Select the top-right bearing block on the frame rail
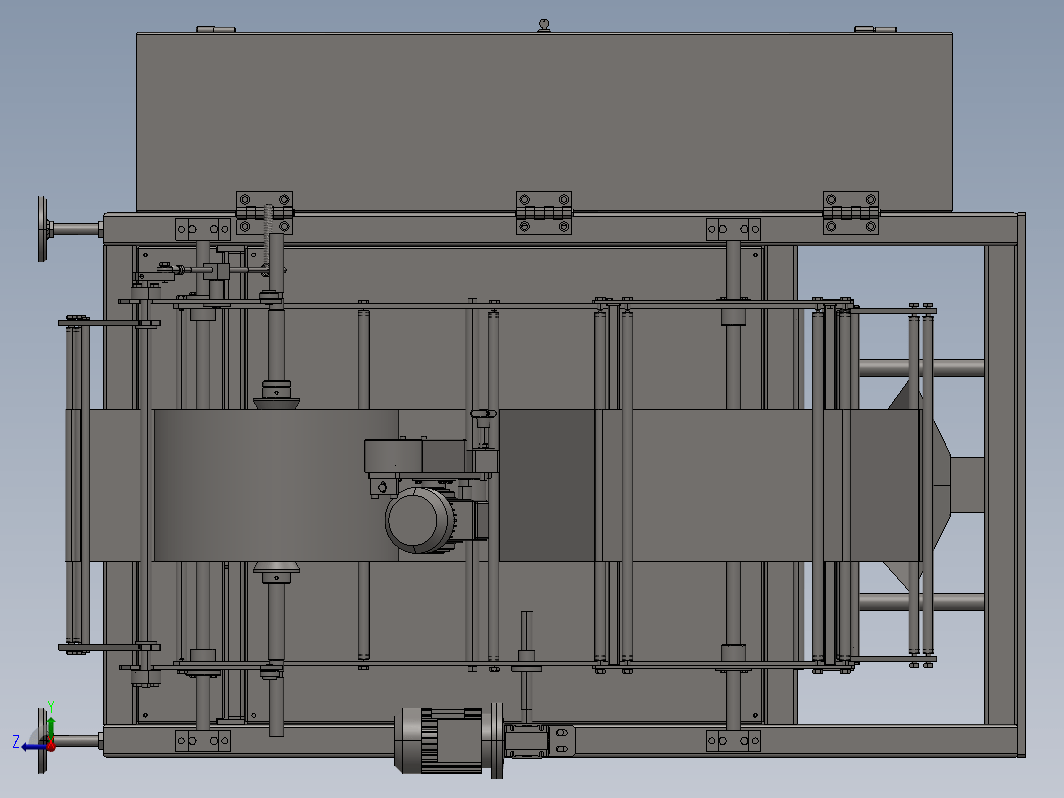Screen dimensions: 1064x798 [x=734, y=229]
